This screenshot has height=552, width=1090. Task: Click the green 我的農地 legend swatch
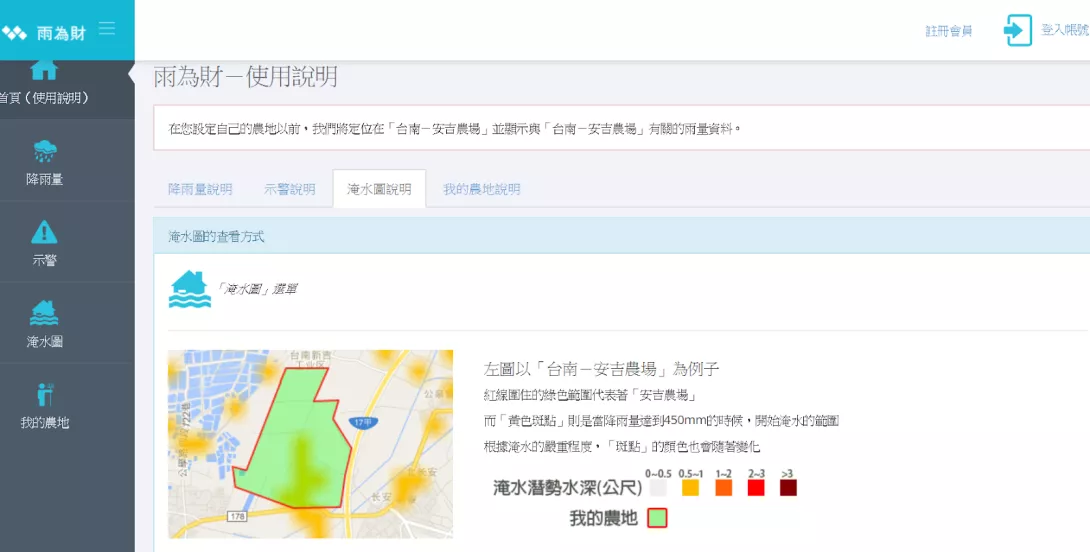tap(657, 518)
